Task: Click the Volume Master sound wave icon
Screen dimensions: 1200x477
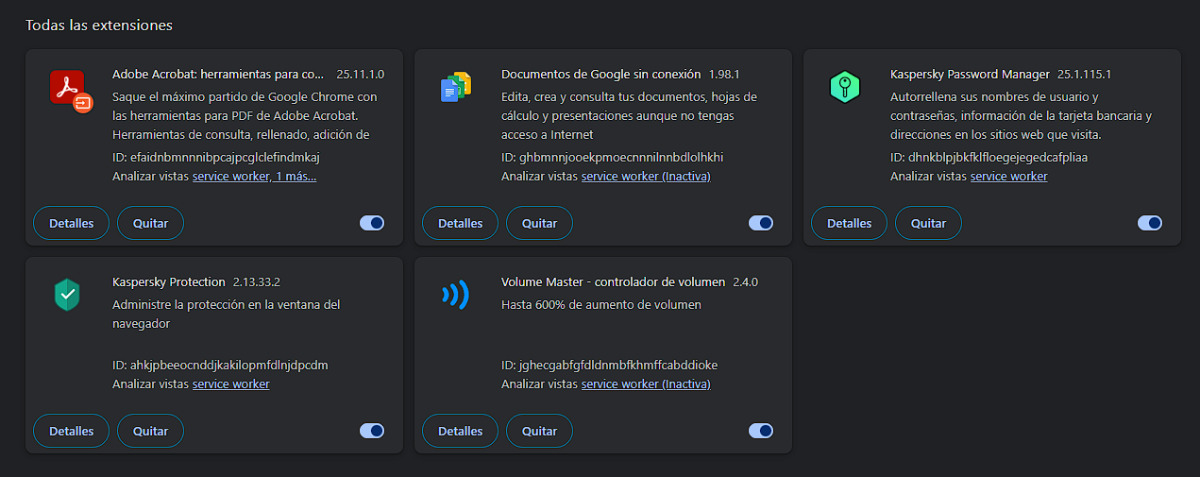Action: (x=456, y=295)
